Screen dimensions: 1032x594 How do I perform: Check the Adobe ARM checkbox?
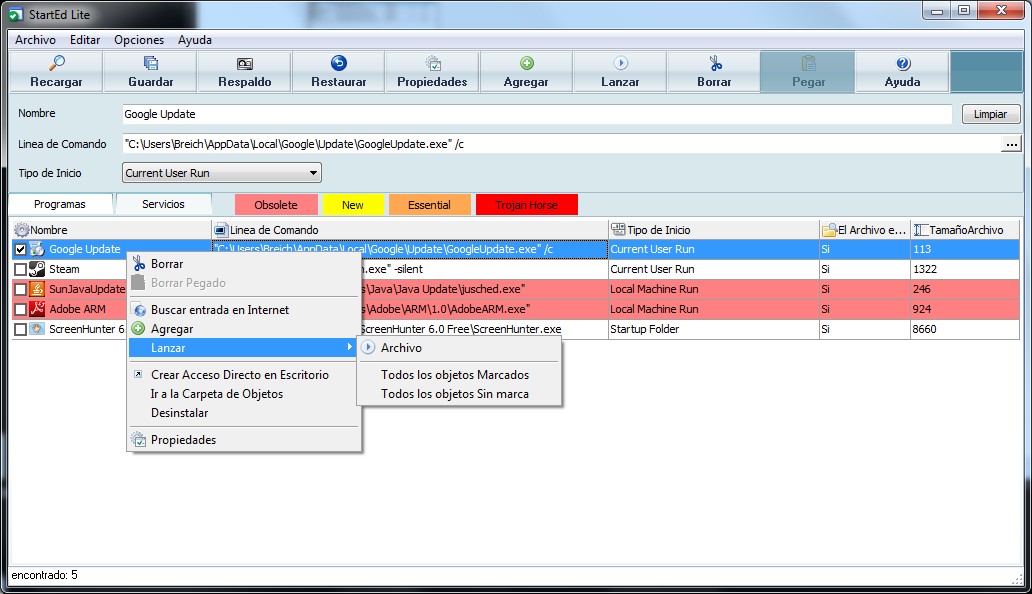(x=20, y=309)
